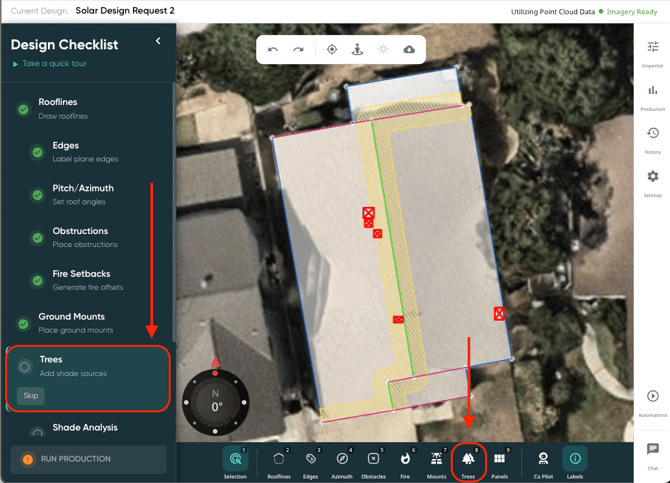The width and height of the screenshot is (670, 483).
Task: Select Pitch/Azimuth checklist item
Action: point(82,194)
